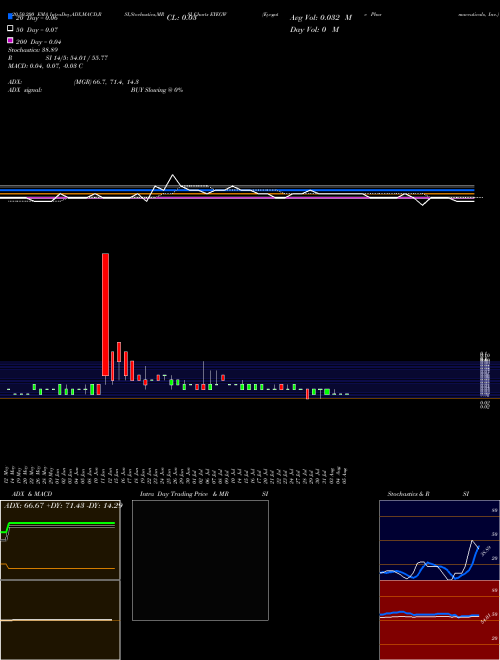Click the 'BUY Slowing @ 0%' ADX signal
The width and height of the screenshot is (500, 660).
157,90
